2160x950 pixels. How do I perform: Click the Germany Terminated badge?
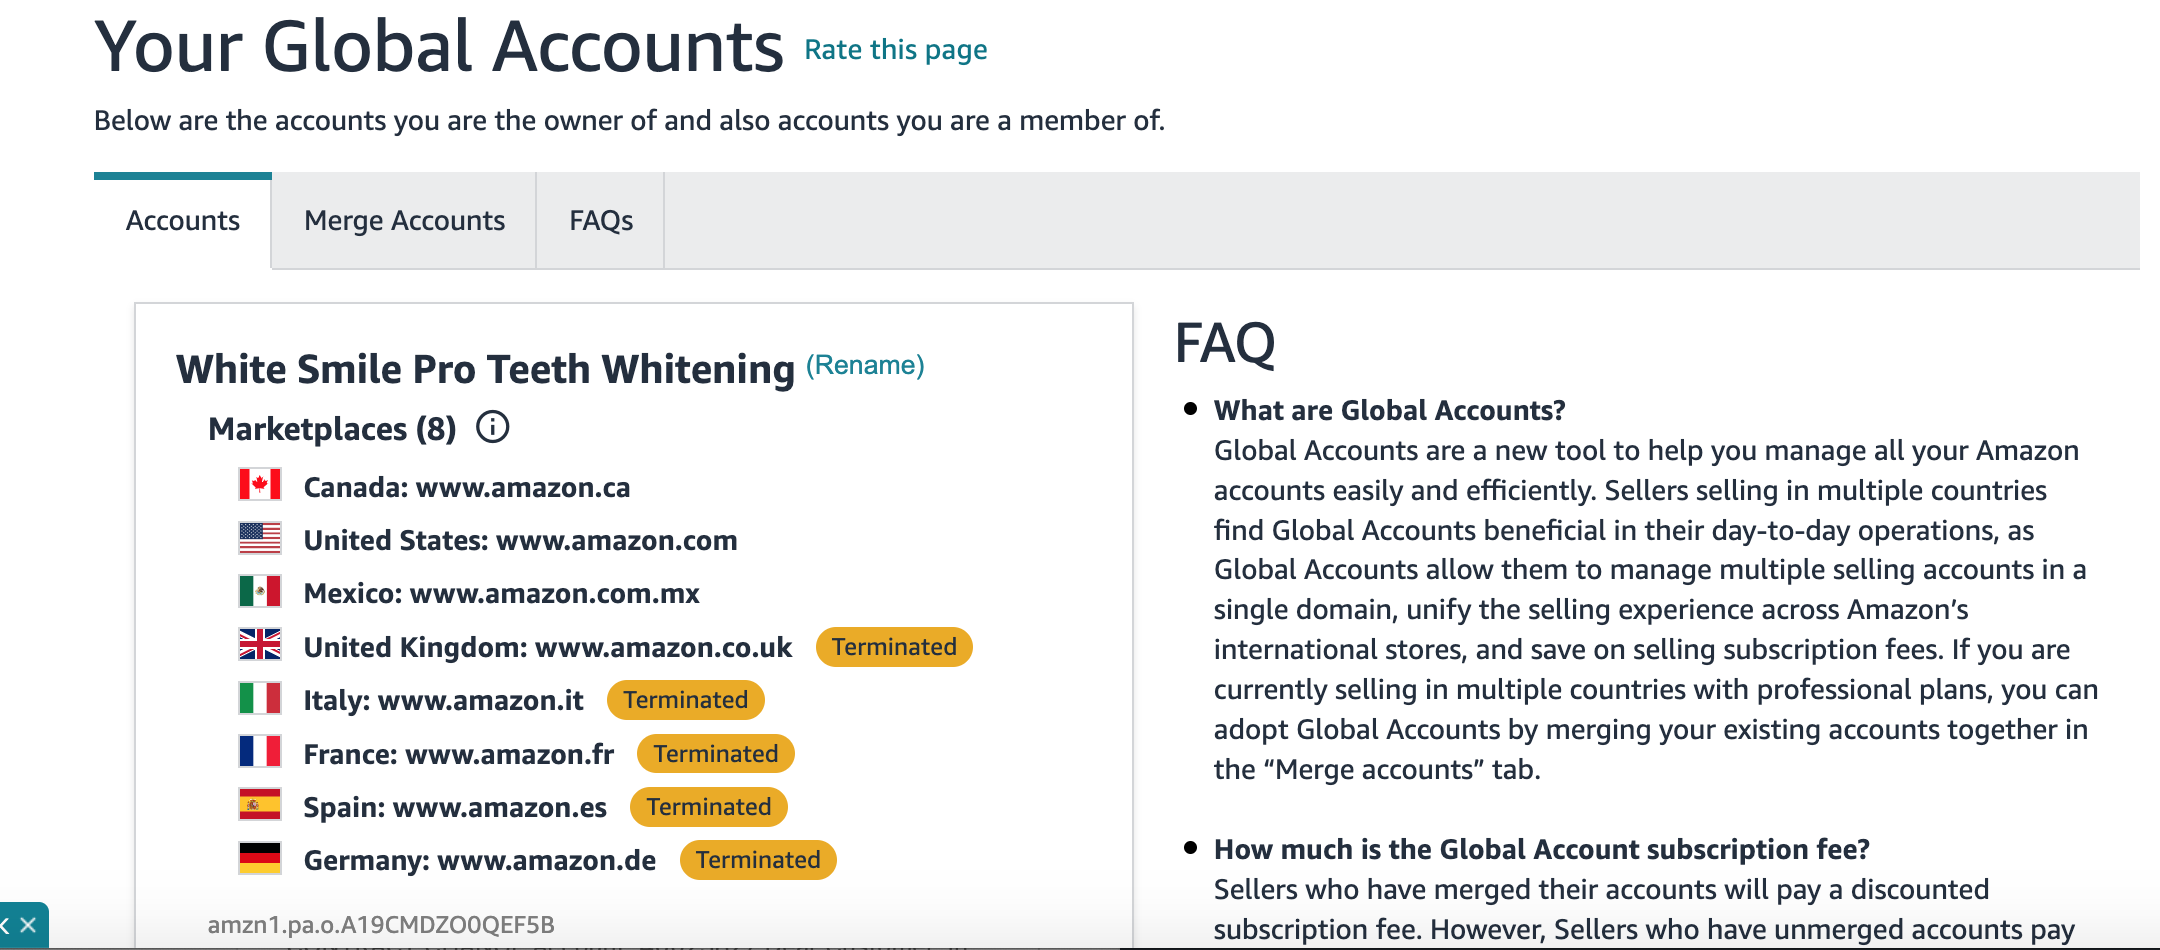pos(758,860)
